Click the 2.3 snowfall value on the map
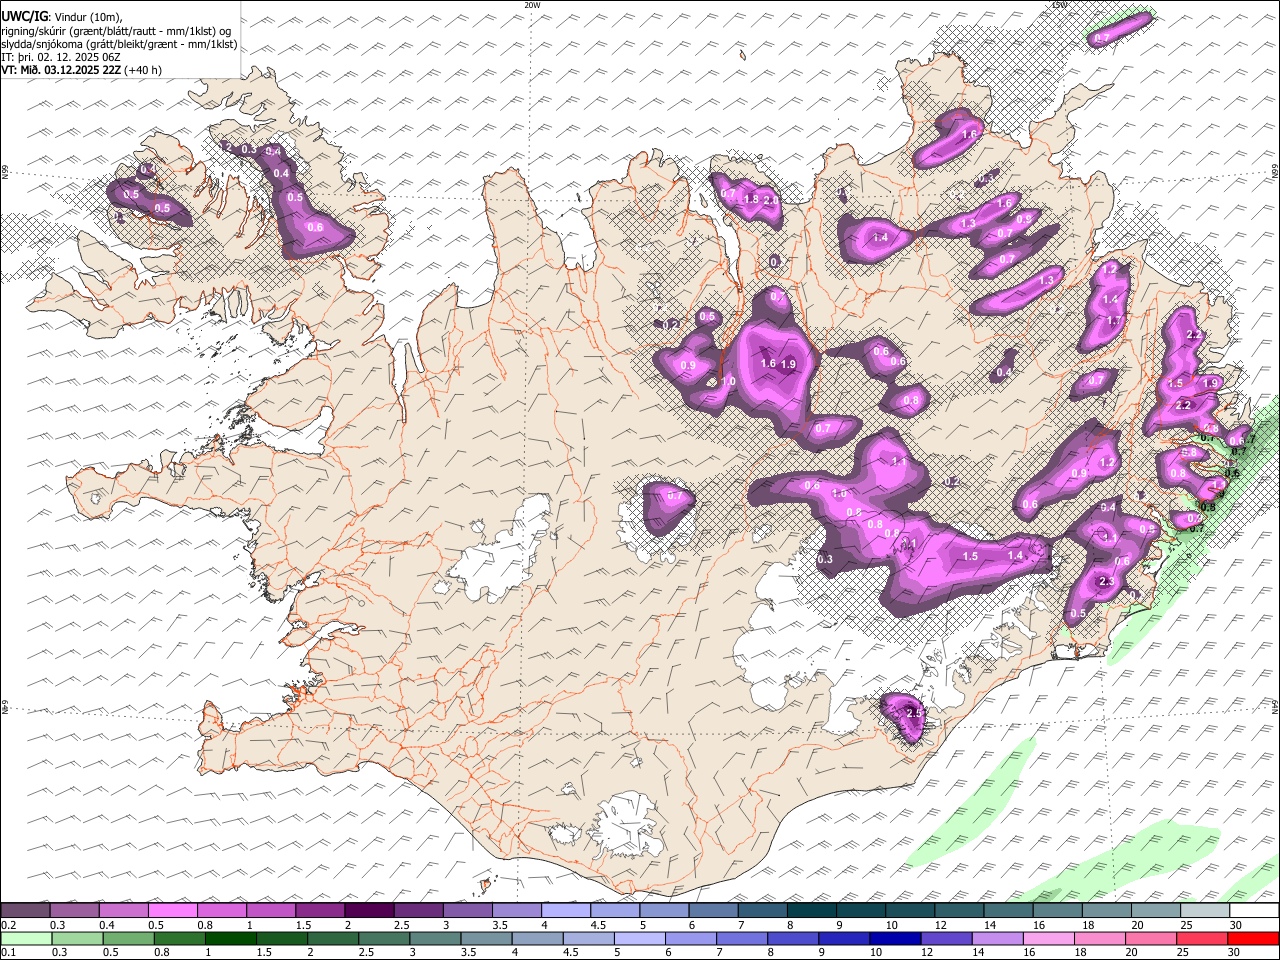This screenshot has height=960, width=1280. (x=1106, y=581)
